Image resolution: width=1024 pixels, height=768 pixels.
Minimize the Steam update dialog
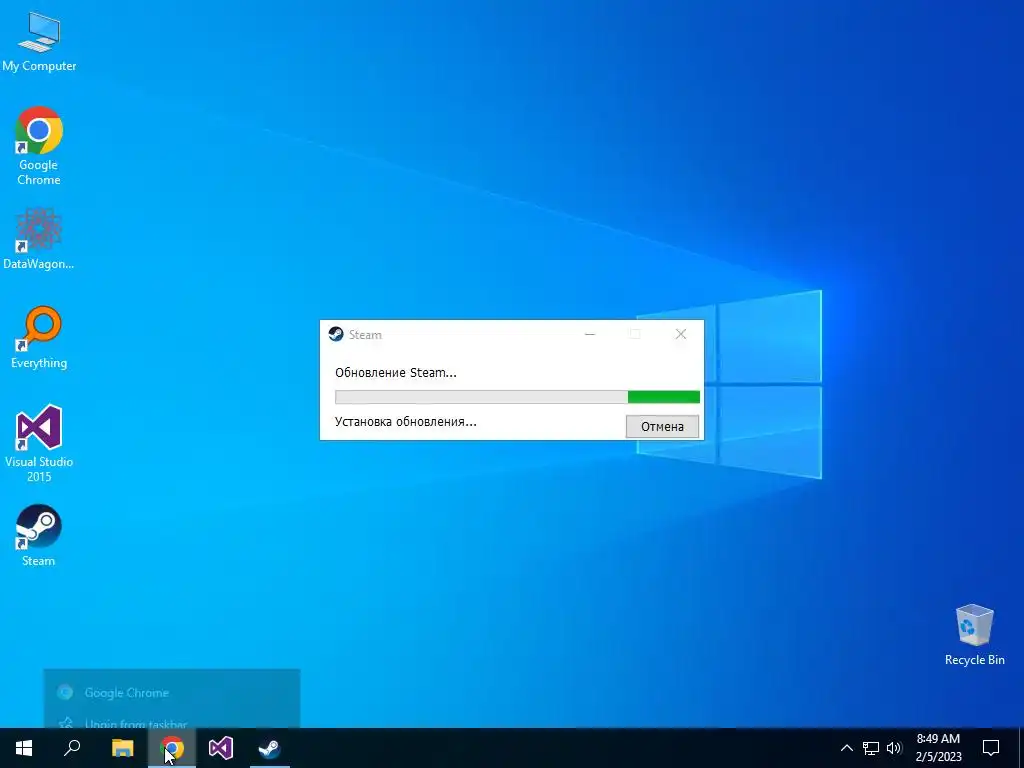coord(590,334)
